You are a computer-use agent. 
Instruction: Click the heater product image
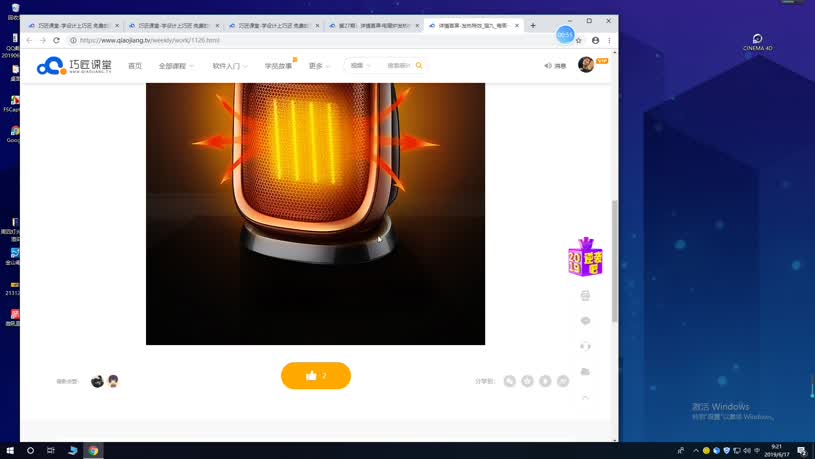click(316, 214)
